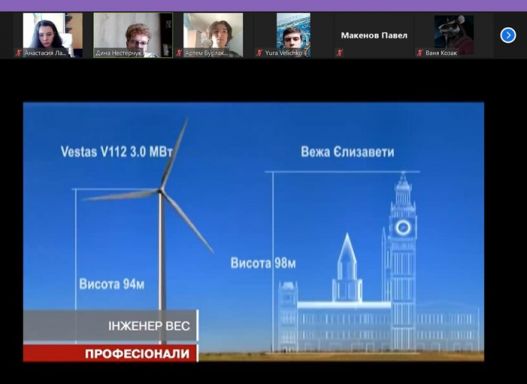Screen dimensions: 527x384
Task: Click muted mic icon beside Ваня Козак
Action: coord(419,53)
